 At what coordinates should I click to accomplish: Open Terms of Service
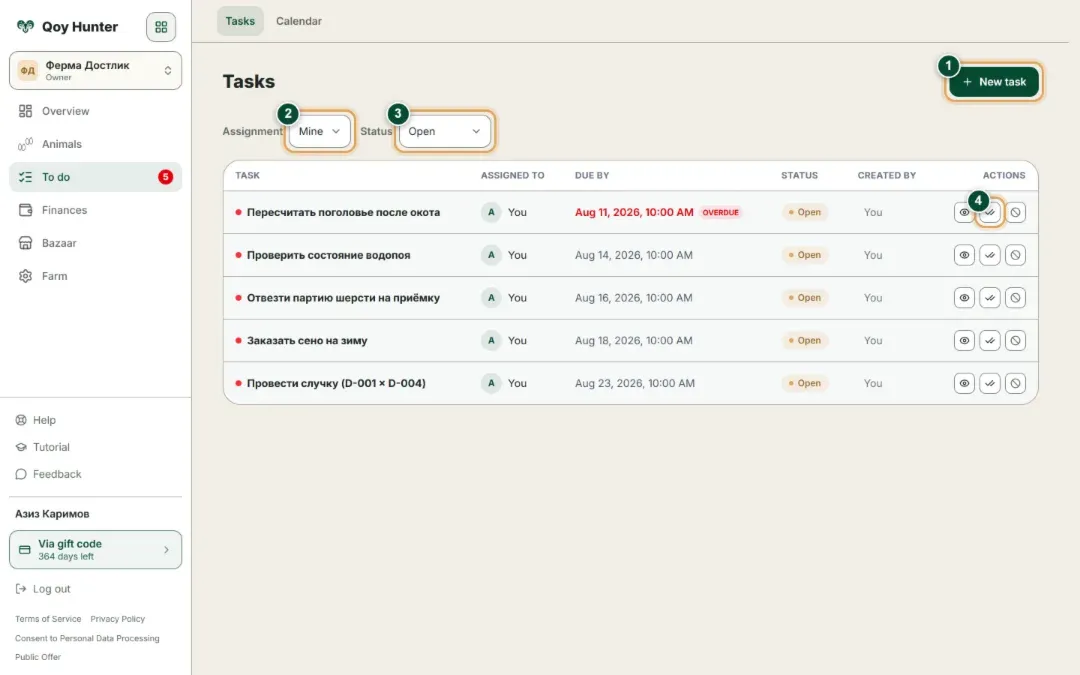click(x=48, y=619)
